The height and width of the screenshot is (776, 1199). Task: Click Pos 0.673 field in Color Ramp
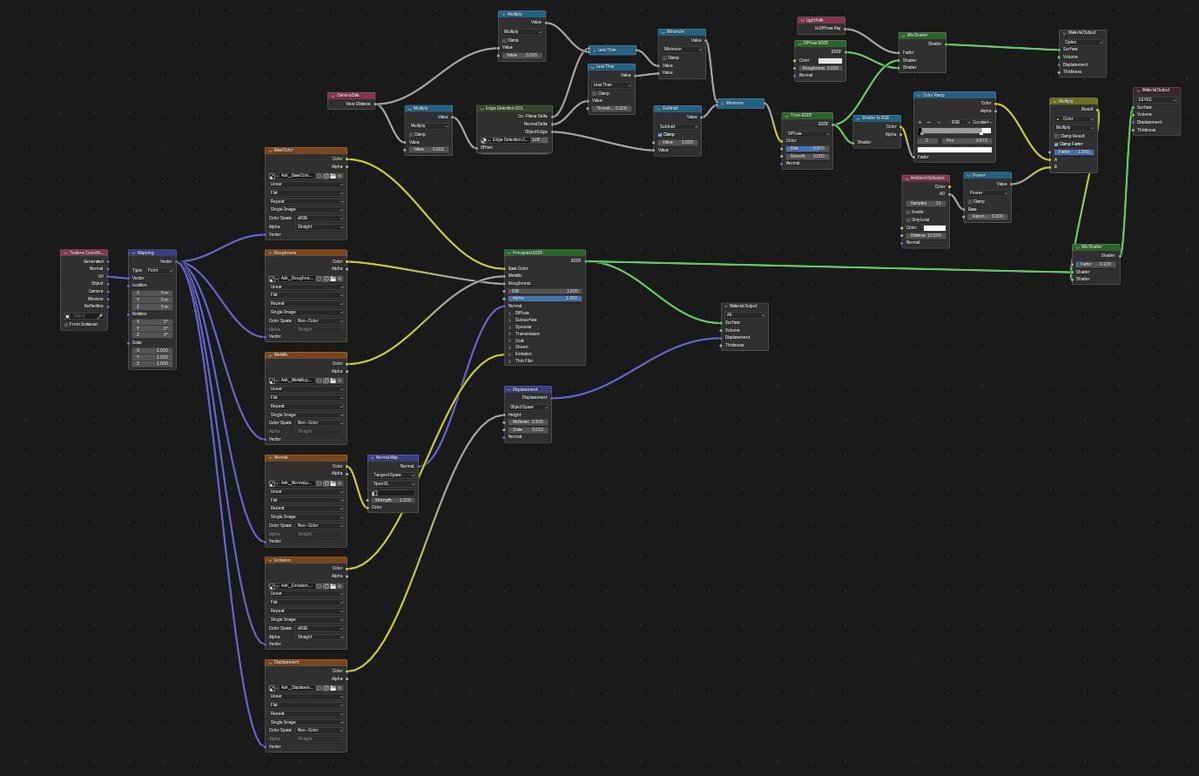(x=967, y=141)
